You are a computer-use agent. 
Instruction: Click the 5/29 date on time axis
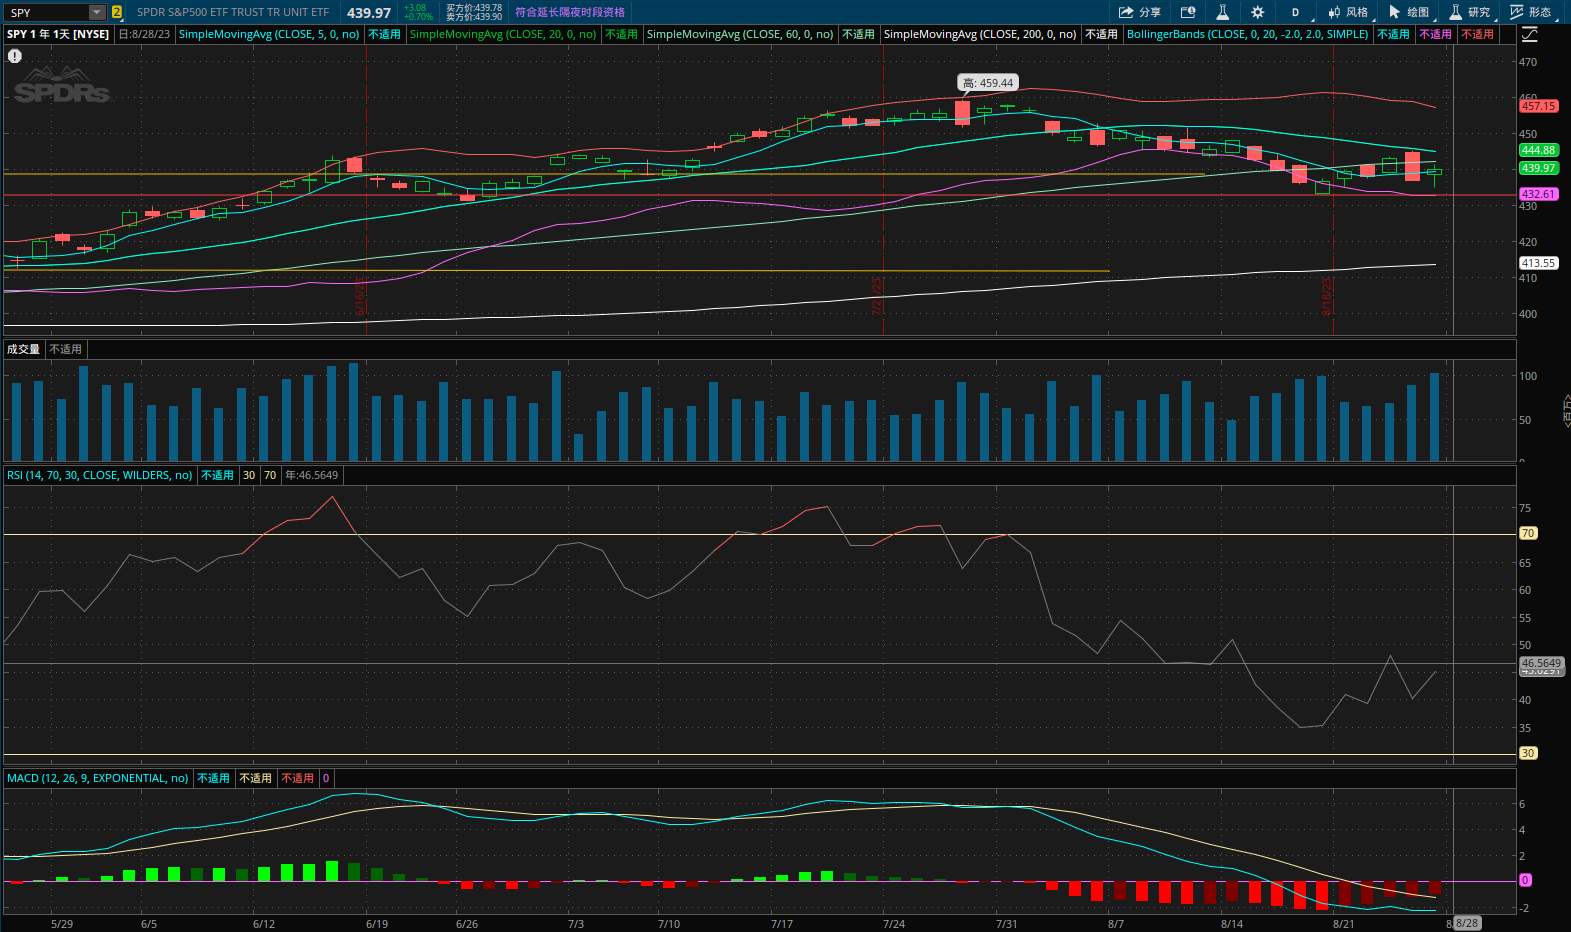pos(62,924)
